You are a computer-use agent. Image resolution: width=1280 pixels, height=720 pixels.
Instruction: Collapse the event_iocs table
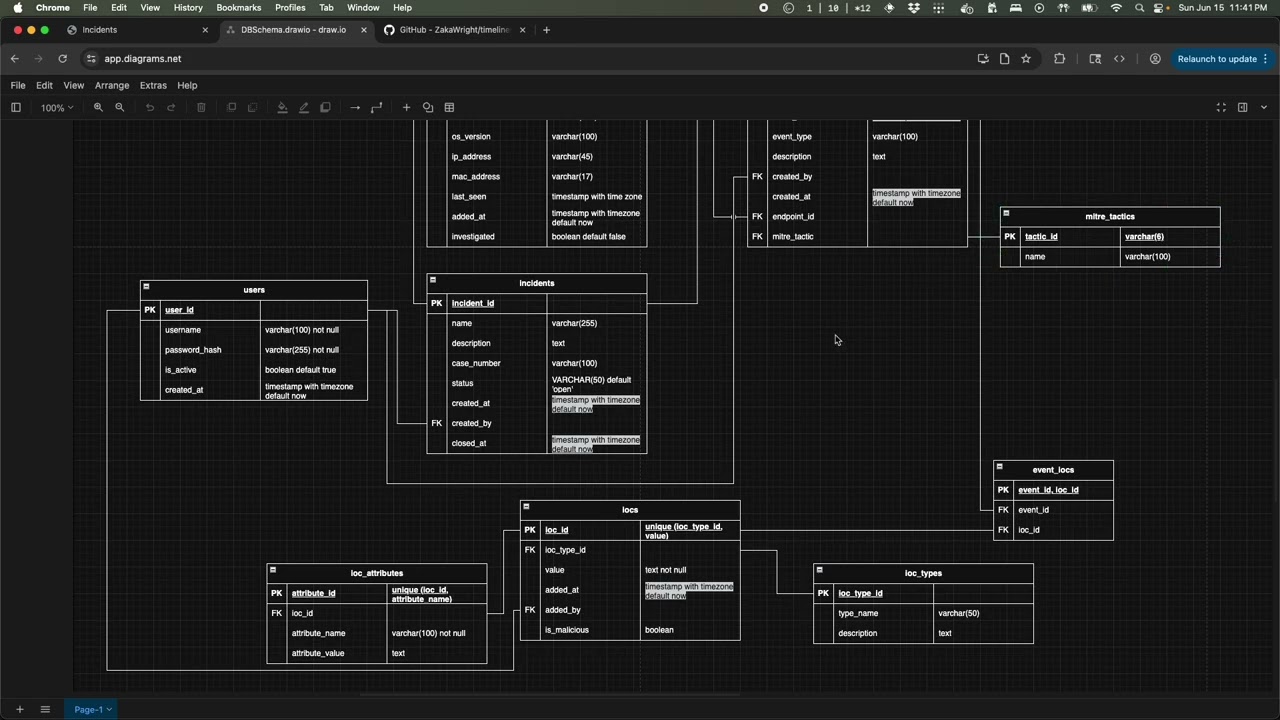999,466
